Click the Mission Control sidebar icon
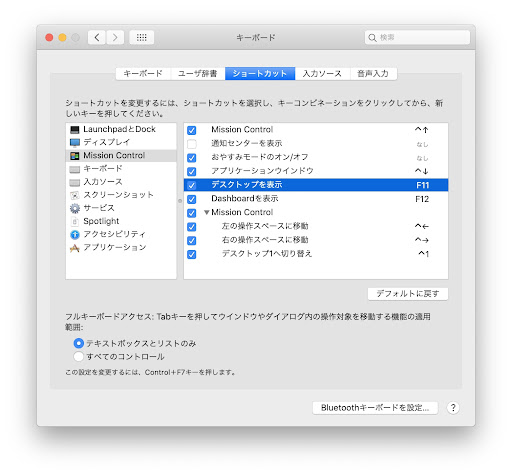The image size is (512, 475). (x=75, y=156)
